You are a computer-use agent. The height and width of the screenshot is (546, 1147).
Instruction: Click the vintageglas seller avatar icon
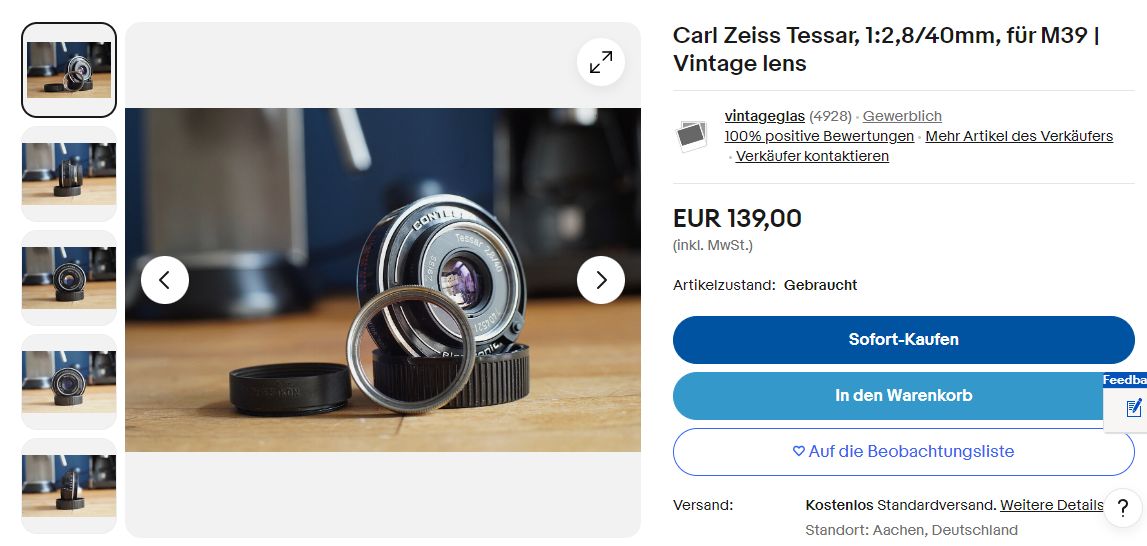tap(692, 136)
